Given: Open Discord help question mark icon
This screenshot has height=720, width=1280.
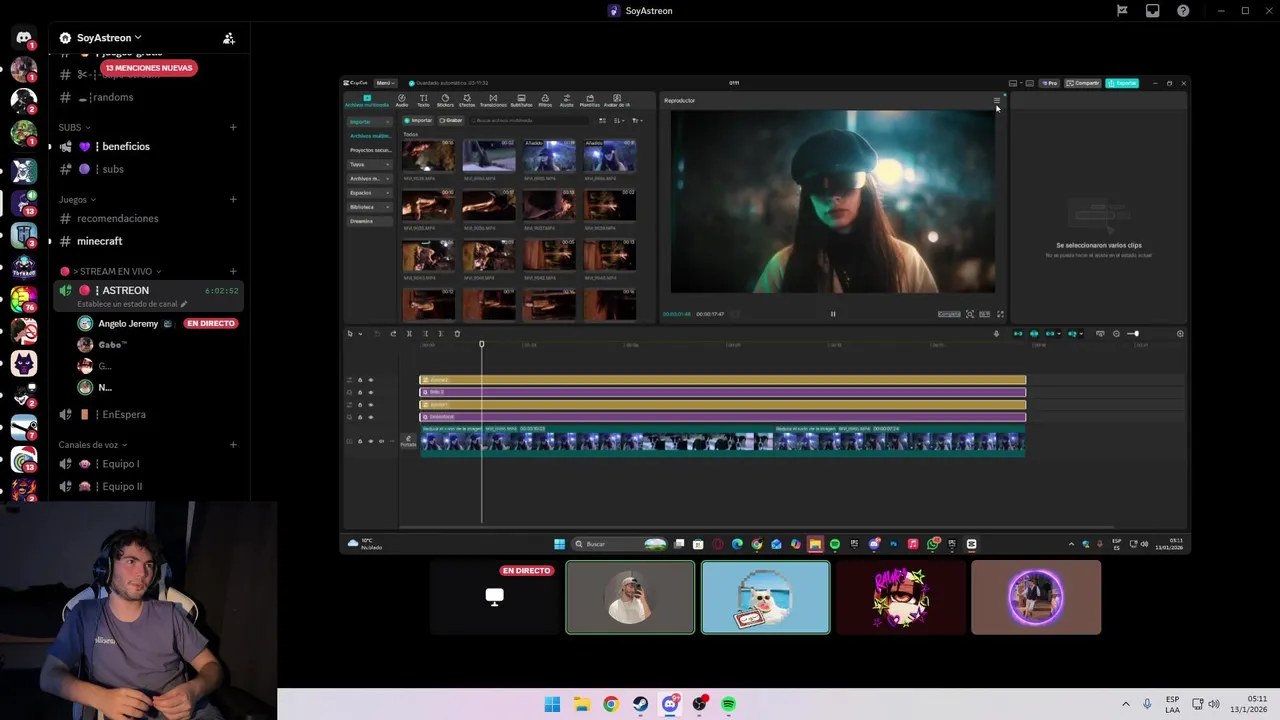Looking at the screenshot, I should 1183,11.
